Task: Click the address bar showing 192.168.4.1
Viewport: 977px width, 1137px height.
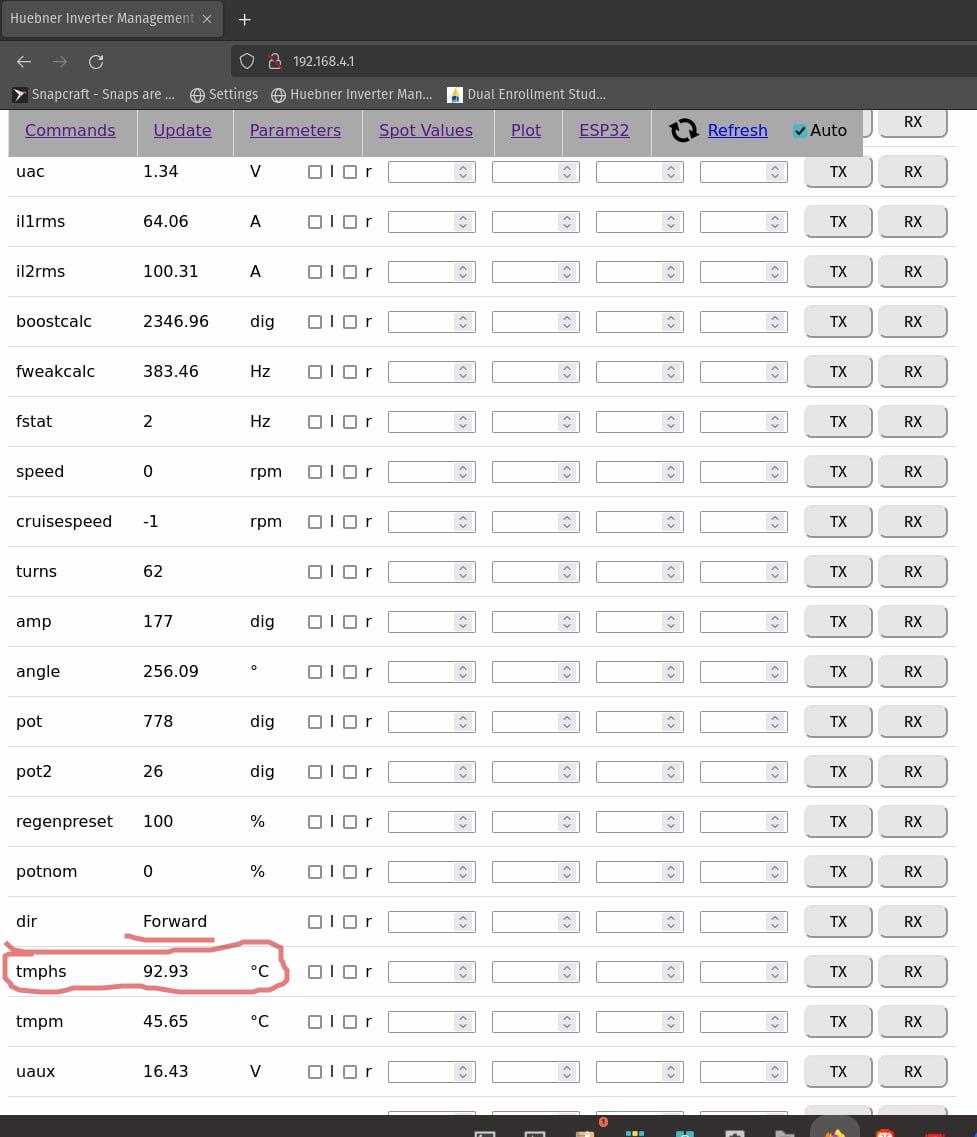Action: [x=600, y=61]
